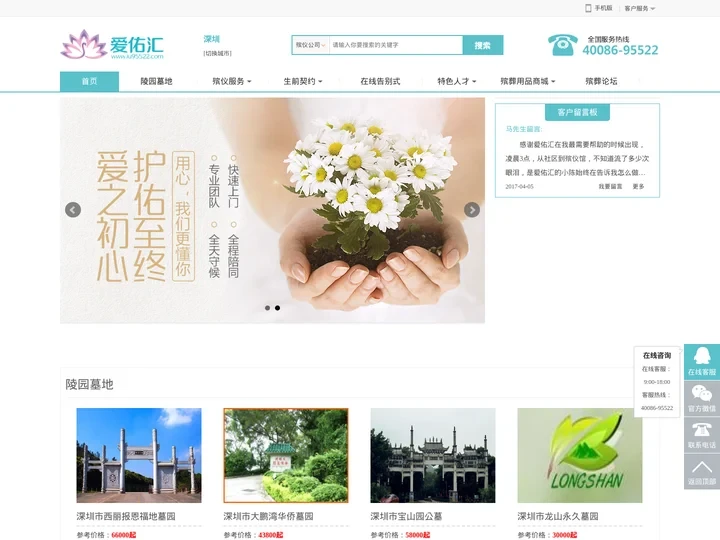Open 在线告别式 navigation item

click(x=380, y=81)
